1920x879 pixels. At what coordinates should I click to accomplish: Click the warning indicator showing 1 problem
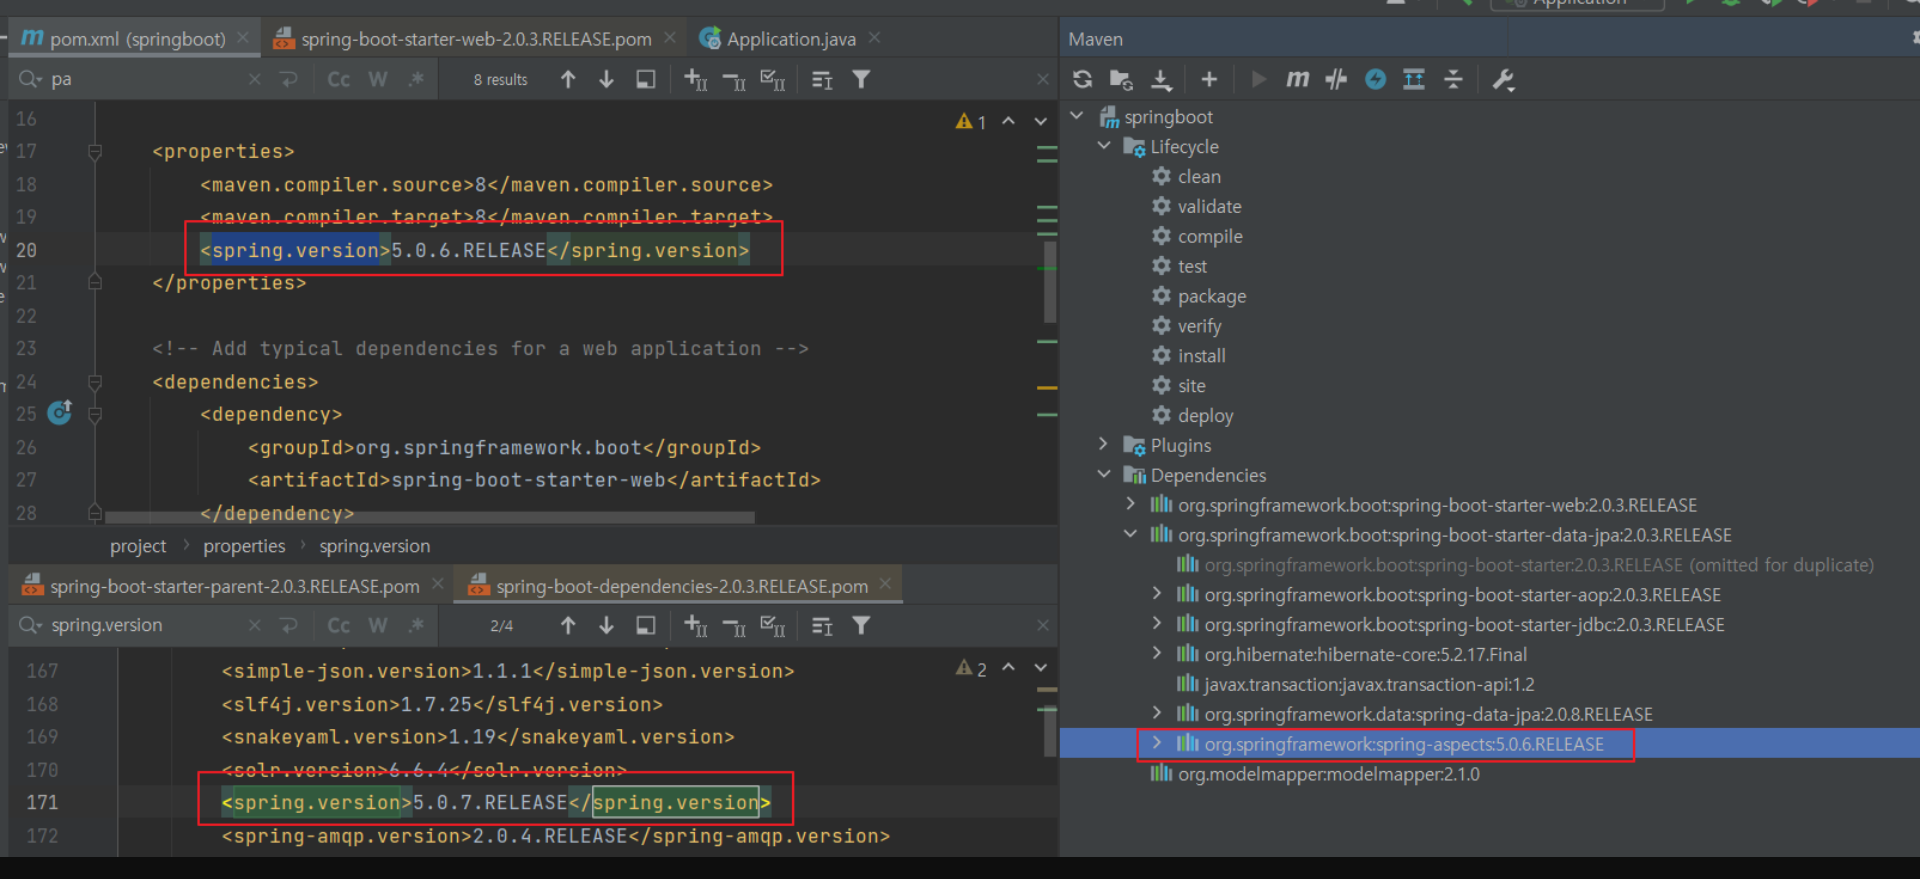tap(971, 121)
